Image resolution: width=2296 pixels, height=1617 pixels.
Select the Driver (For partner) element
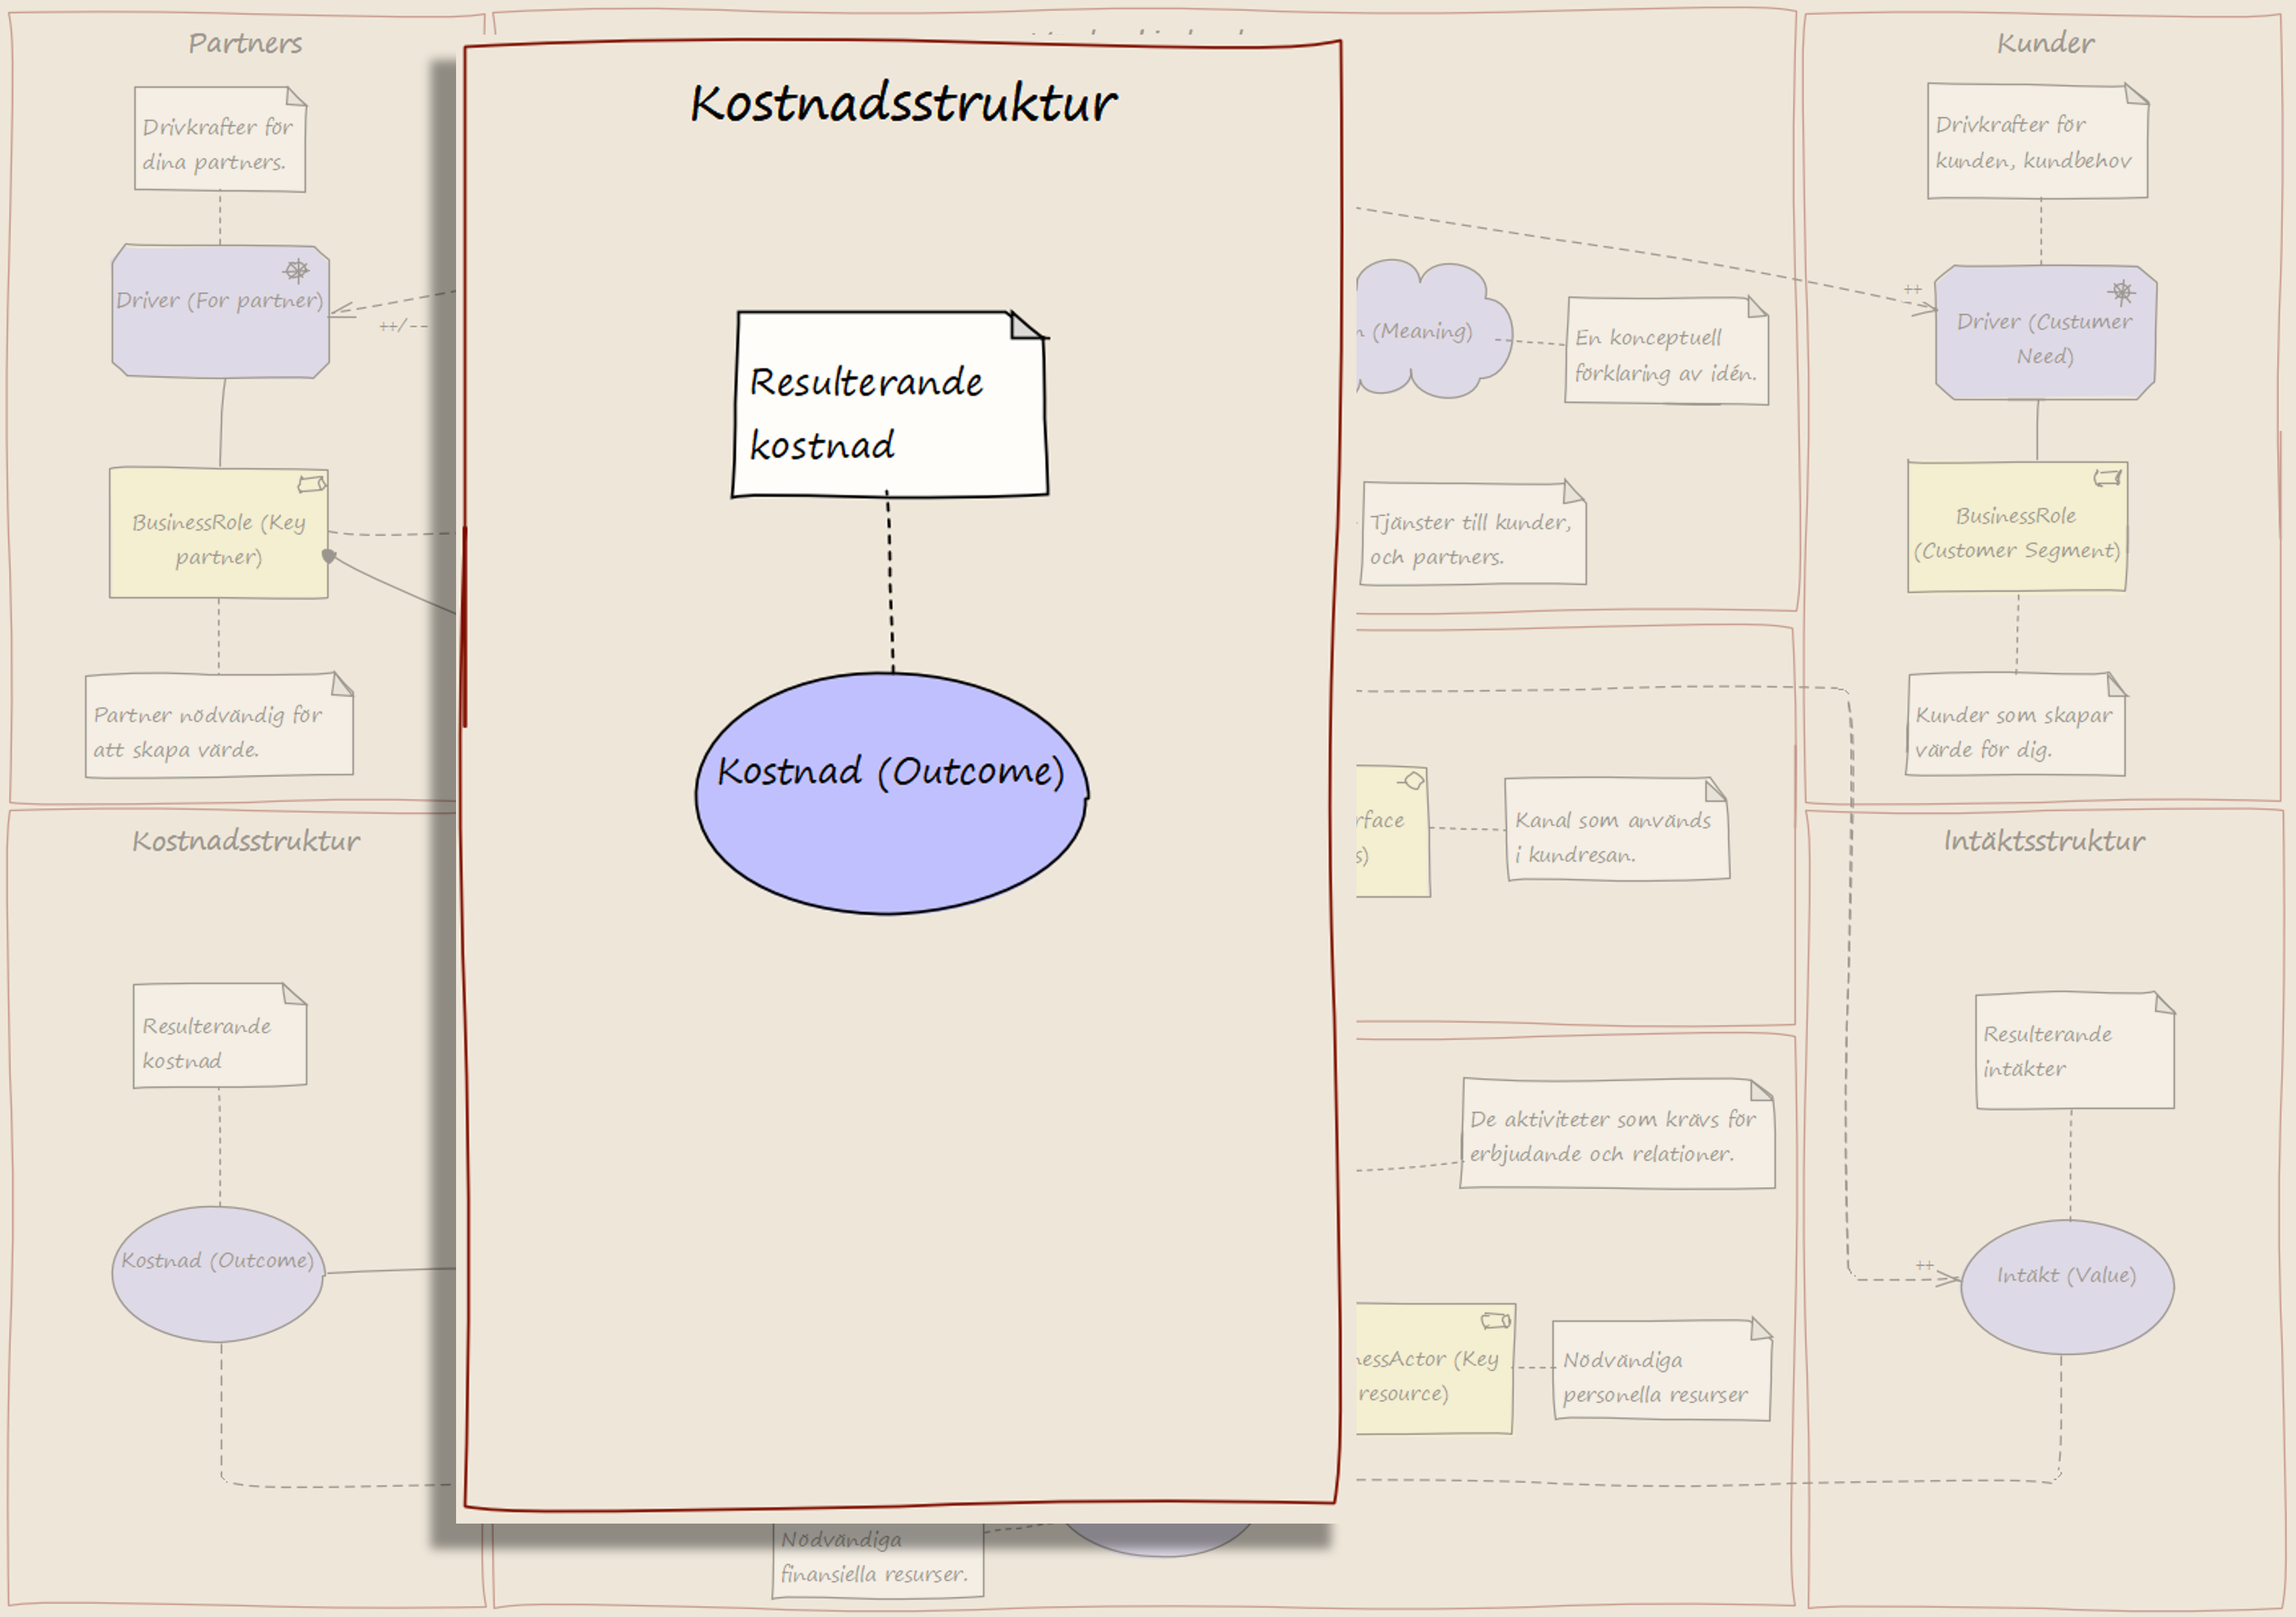tap(220, 311)
